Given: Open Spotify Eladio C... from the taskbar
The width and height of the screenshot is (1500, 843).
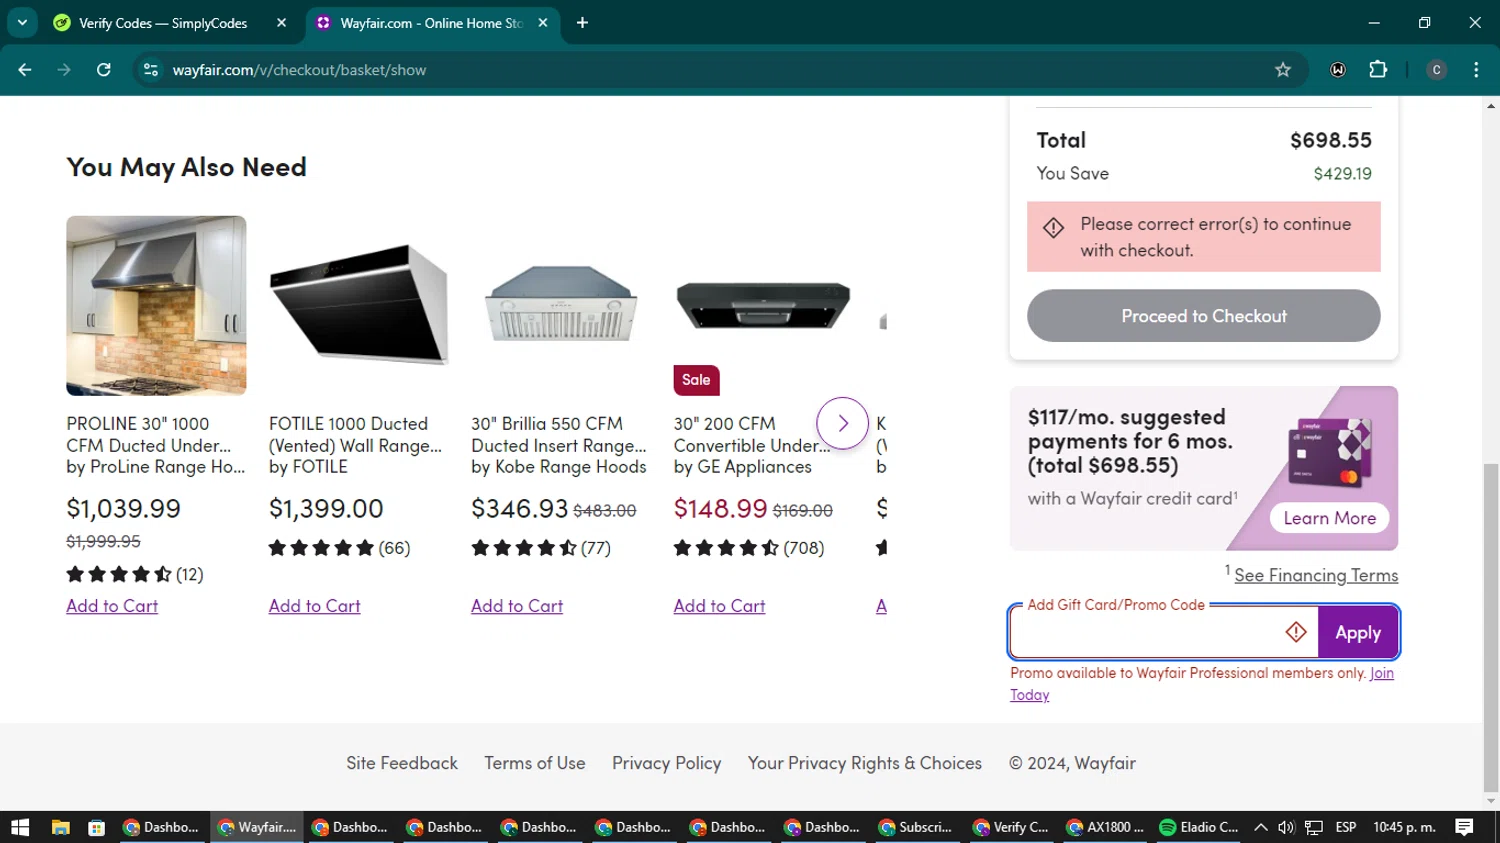Looking at the screenshot, I should tap(1199, 827).
